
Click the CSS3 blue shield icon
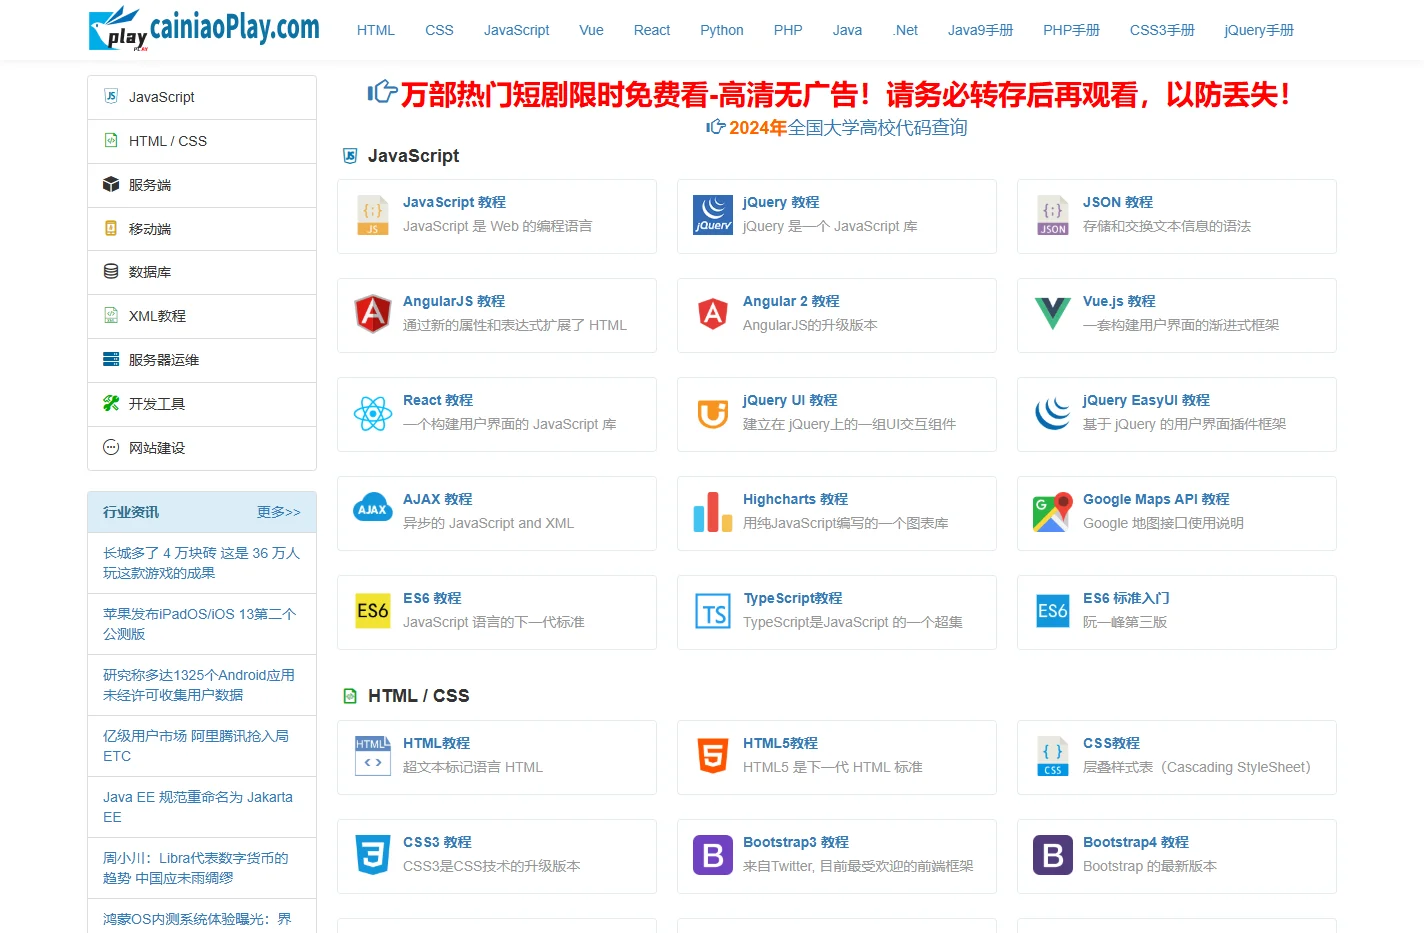[x=373, y=855]
